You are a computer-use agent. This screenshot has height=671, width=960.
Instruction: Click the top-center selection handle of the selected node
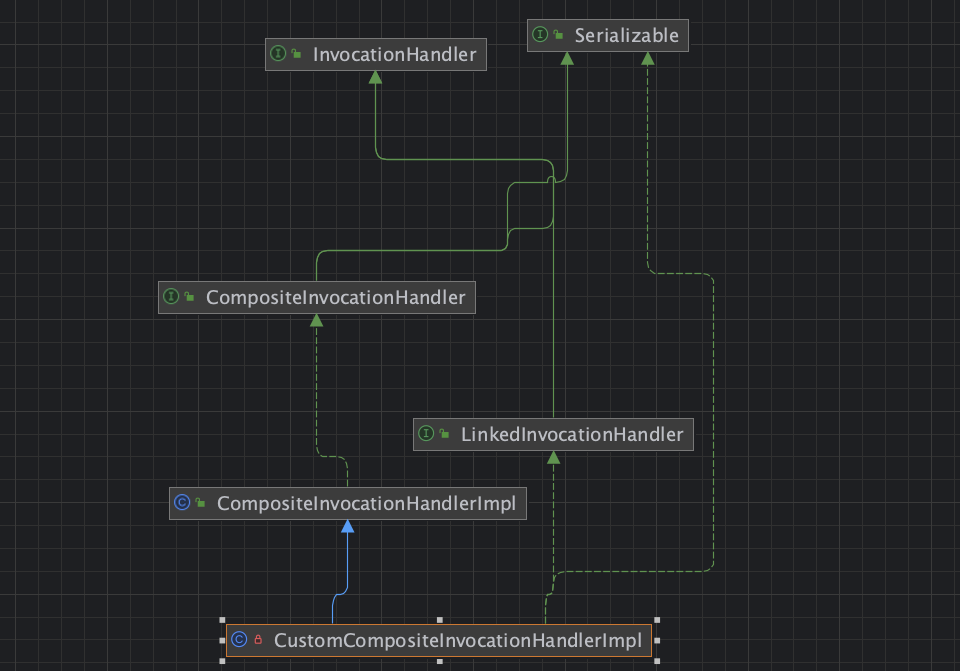(x=439, y=620)
